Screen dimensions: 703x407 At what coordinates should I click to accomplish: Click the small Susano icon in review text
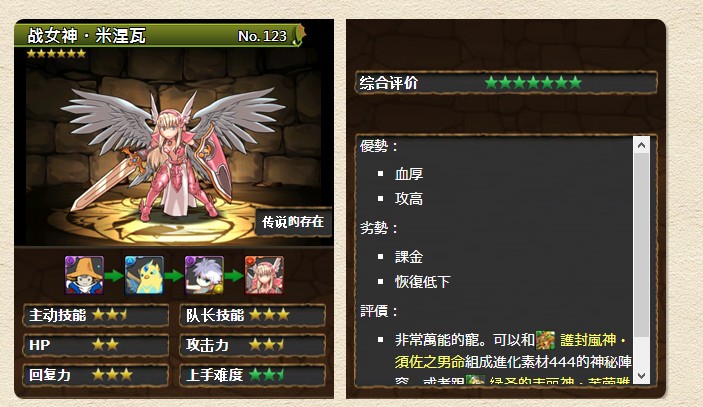[545, 340]
